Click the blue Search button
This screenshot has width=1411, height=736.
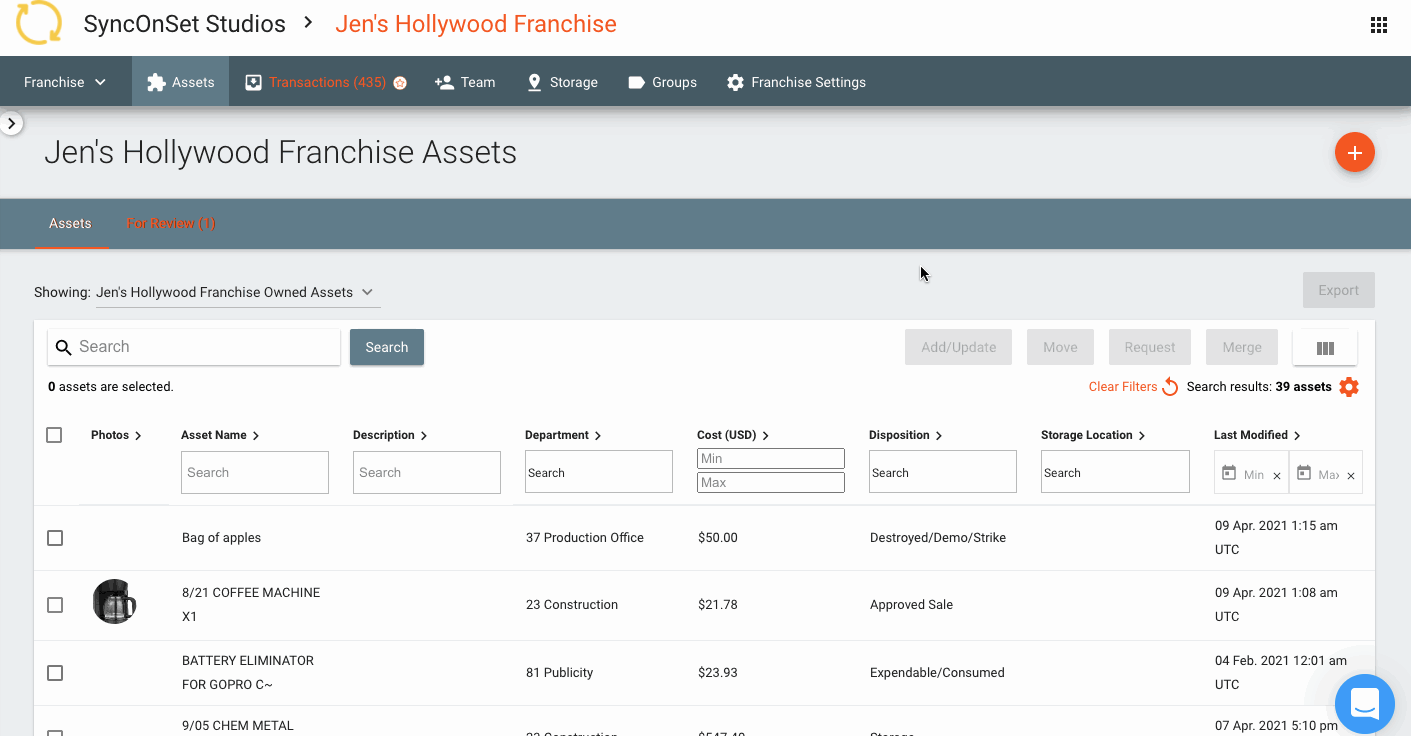(x=387, y=347)
